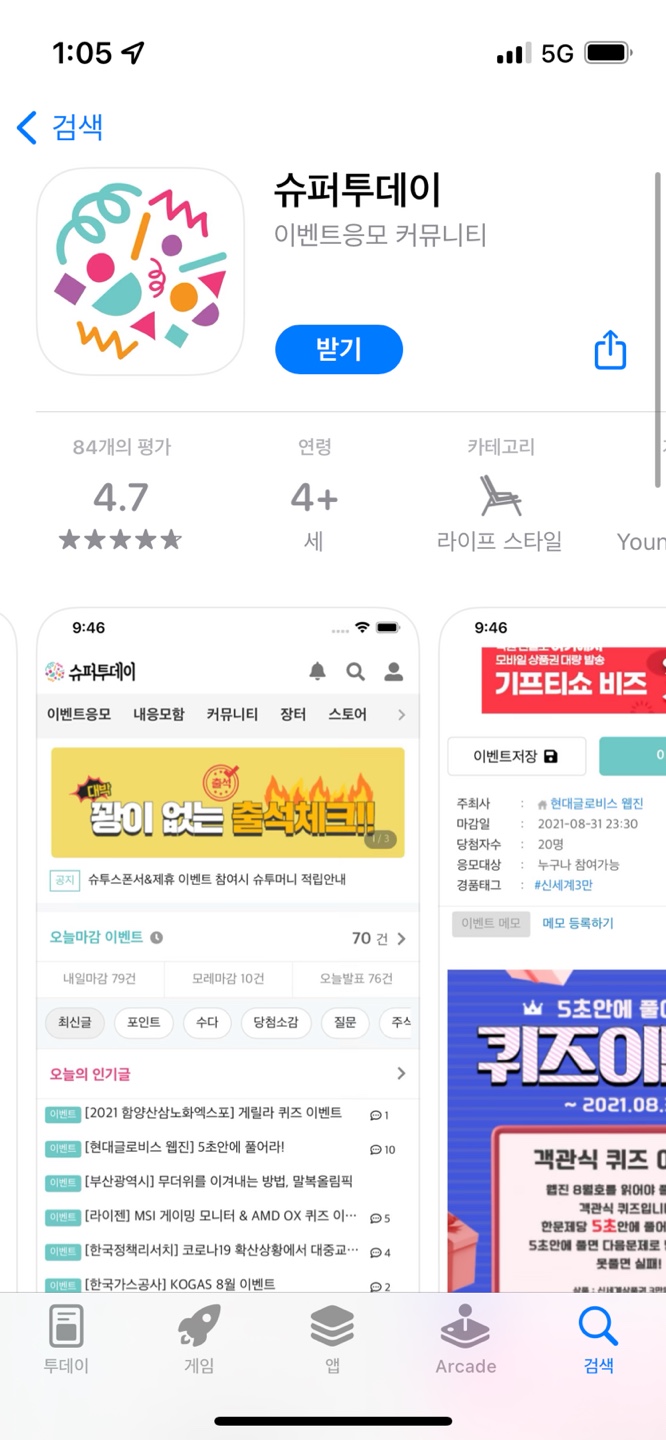Switch to the 투데이 tab
666x1440 pixels.
click(x=66, y=1340)
